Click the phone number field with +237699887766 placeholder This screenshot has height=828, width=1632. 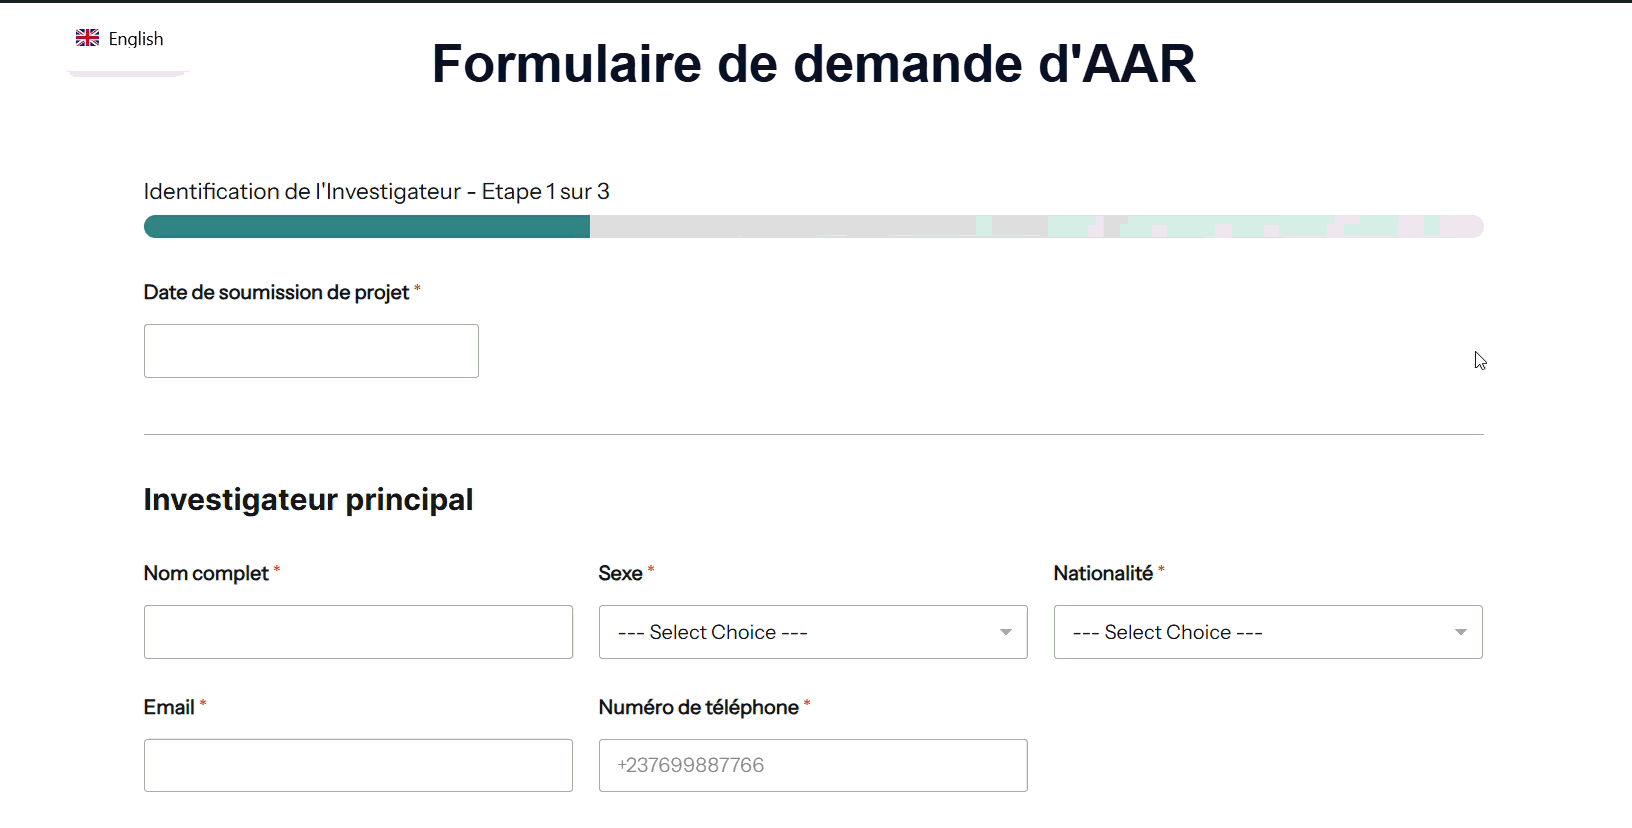click(812, 765)
